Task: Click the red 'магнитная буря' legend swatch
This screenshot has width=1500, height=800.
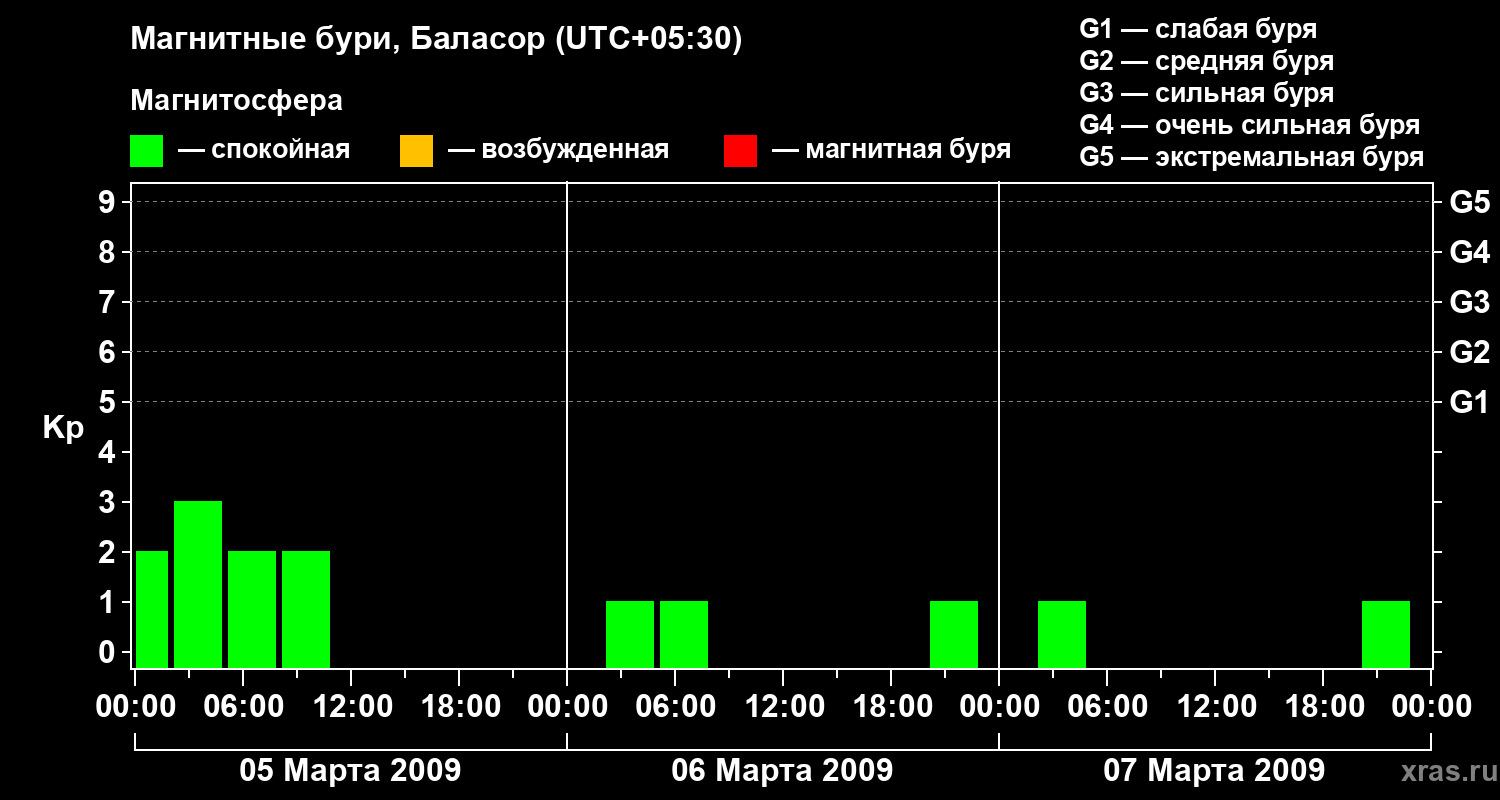Action: (x=740, y=151)
